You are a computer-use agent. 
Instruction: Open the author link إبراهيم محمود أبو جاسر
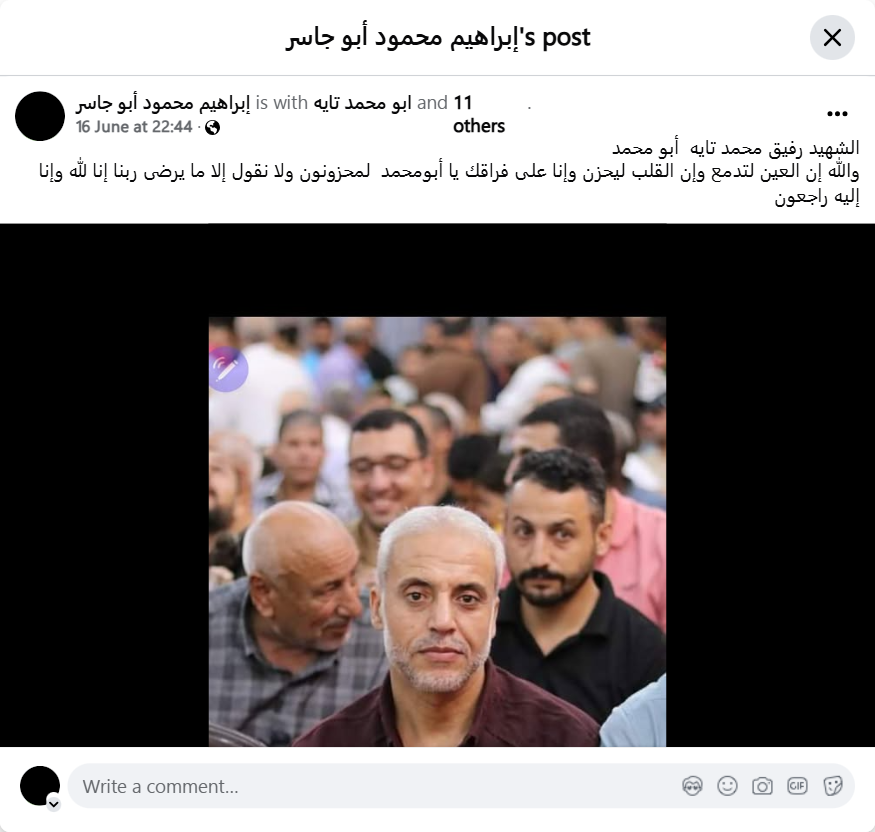tap(163, 103)
